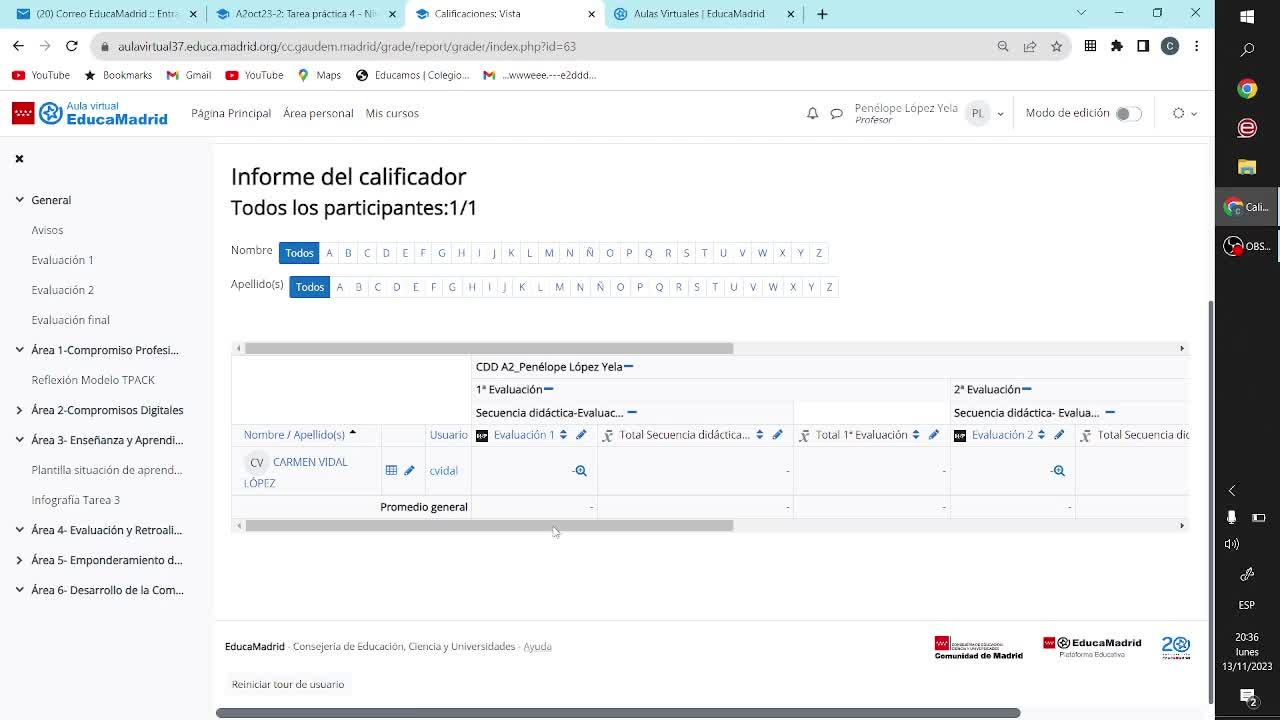1280x720 pixels.
Task: Filter surname by letter V
Action: [x=753, y=287]
